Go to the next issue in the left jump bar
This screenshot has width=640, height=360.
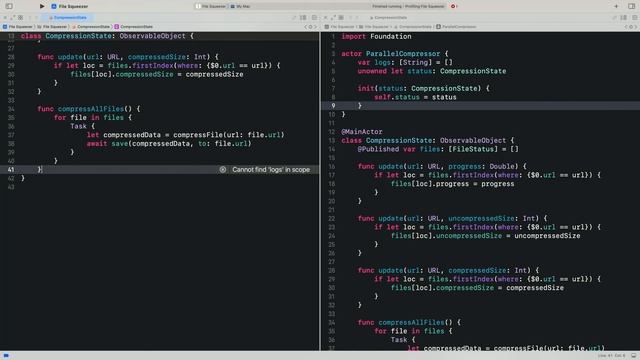(315, 27)
